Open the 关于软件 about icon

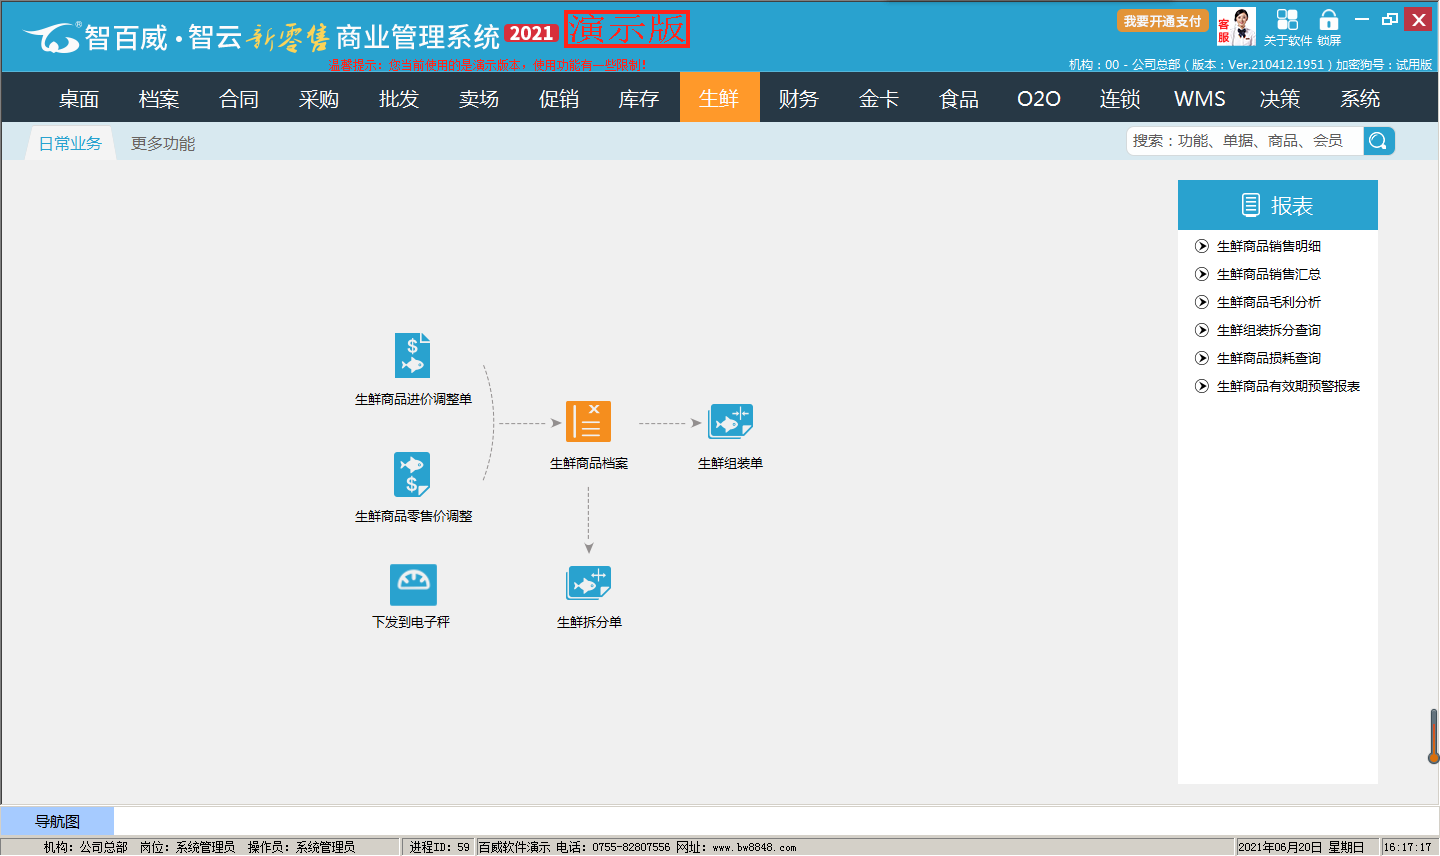tap(1287, 22)
